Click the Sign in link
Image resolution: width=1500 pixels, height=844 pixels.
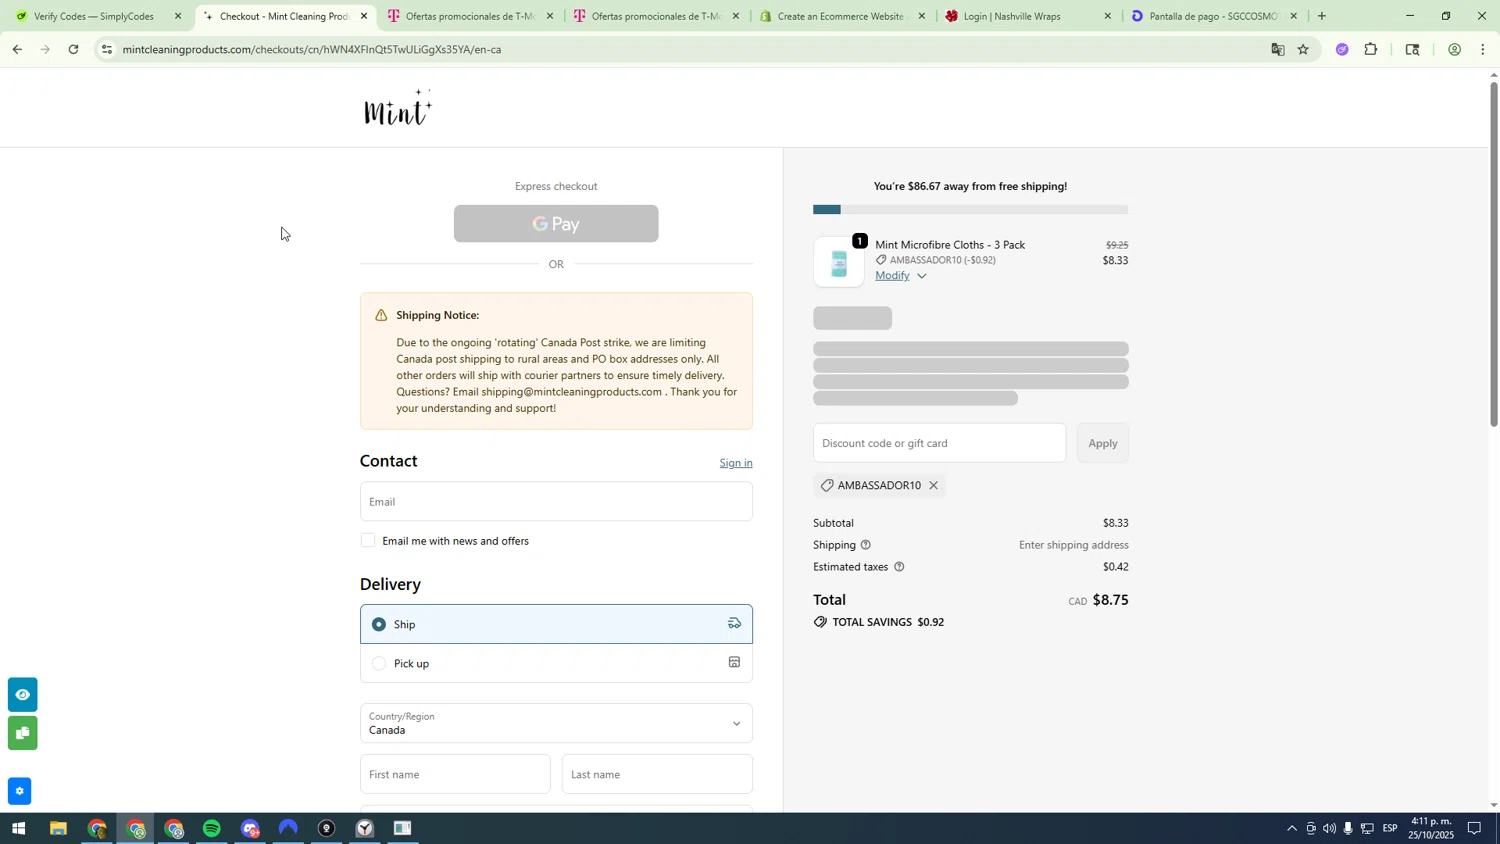pyautogui.click(x=736, y=463)
